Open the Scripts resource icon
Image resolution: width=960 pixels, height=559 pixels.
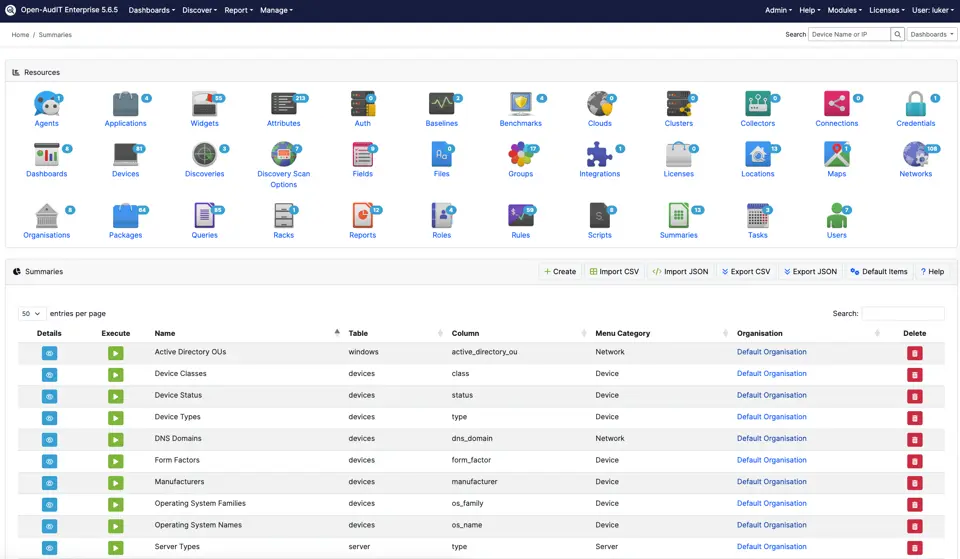[x=599, y=216]
